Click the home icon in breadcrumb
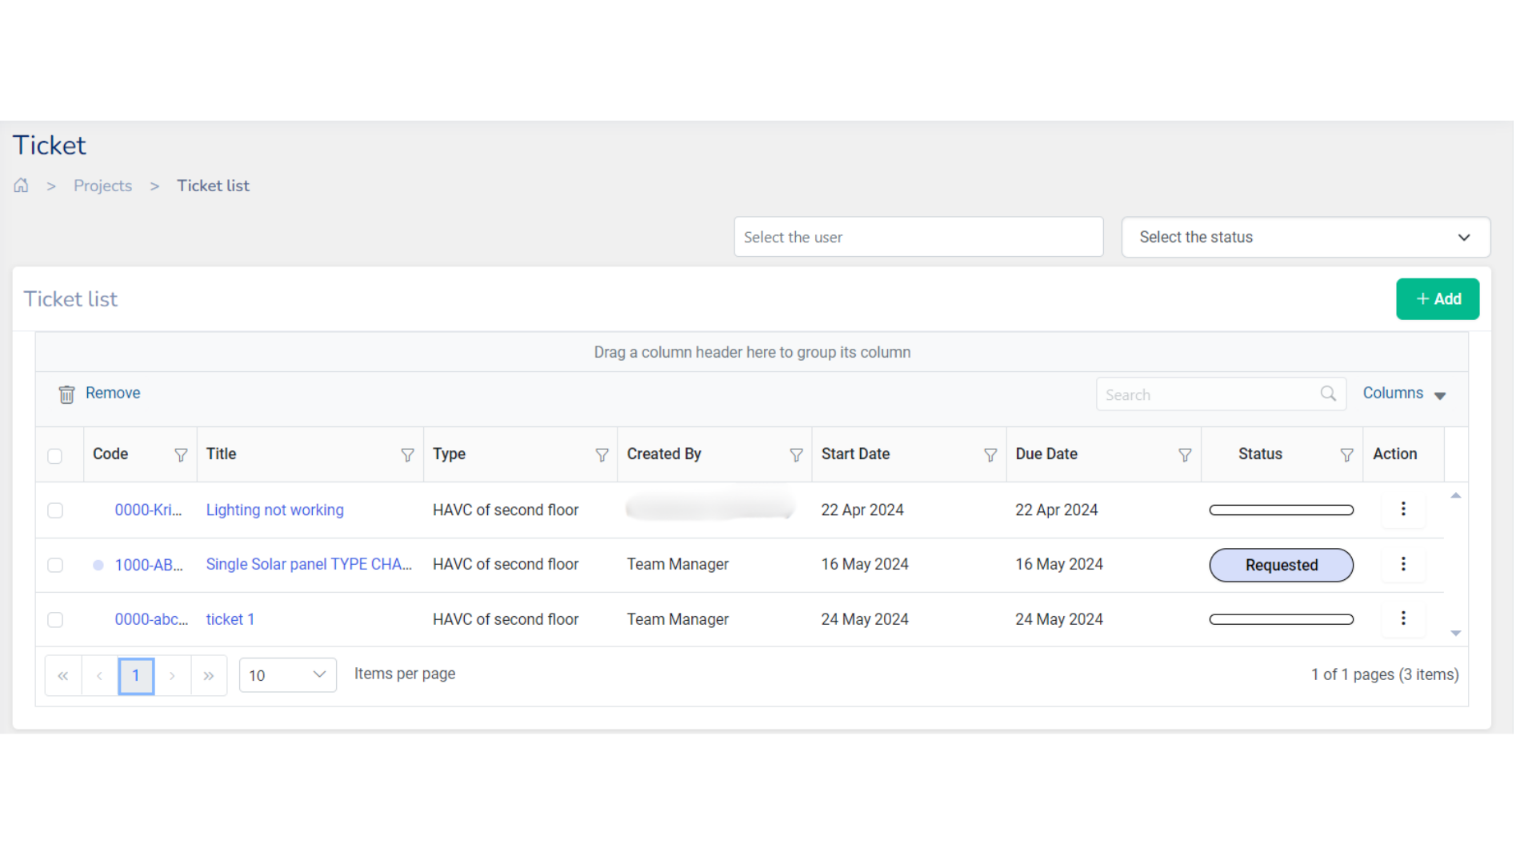 21,186
